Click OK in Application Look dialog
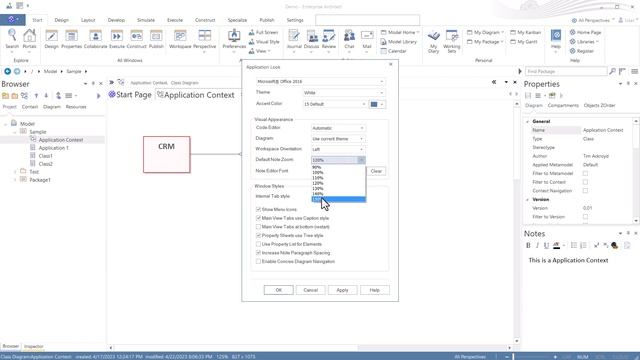The image size is (640, 360). coord(278,290)
